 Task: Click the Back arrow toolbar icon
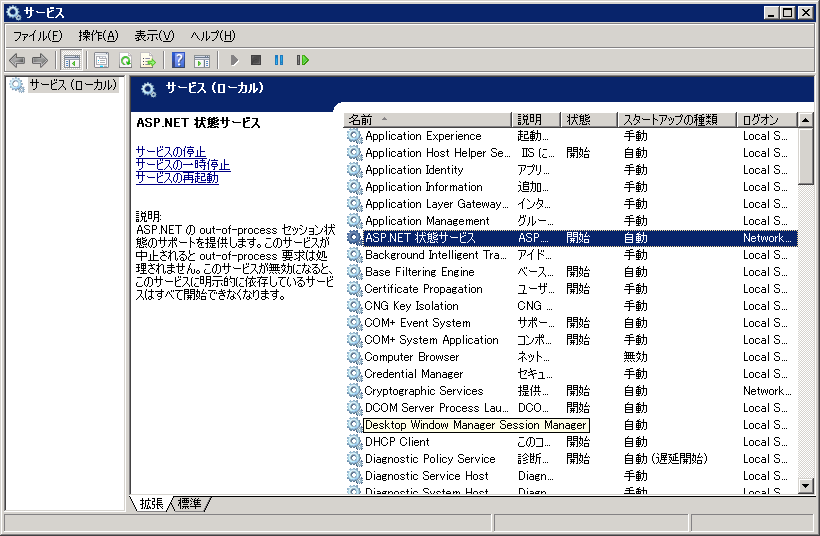[17, 60]
